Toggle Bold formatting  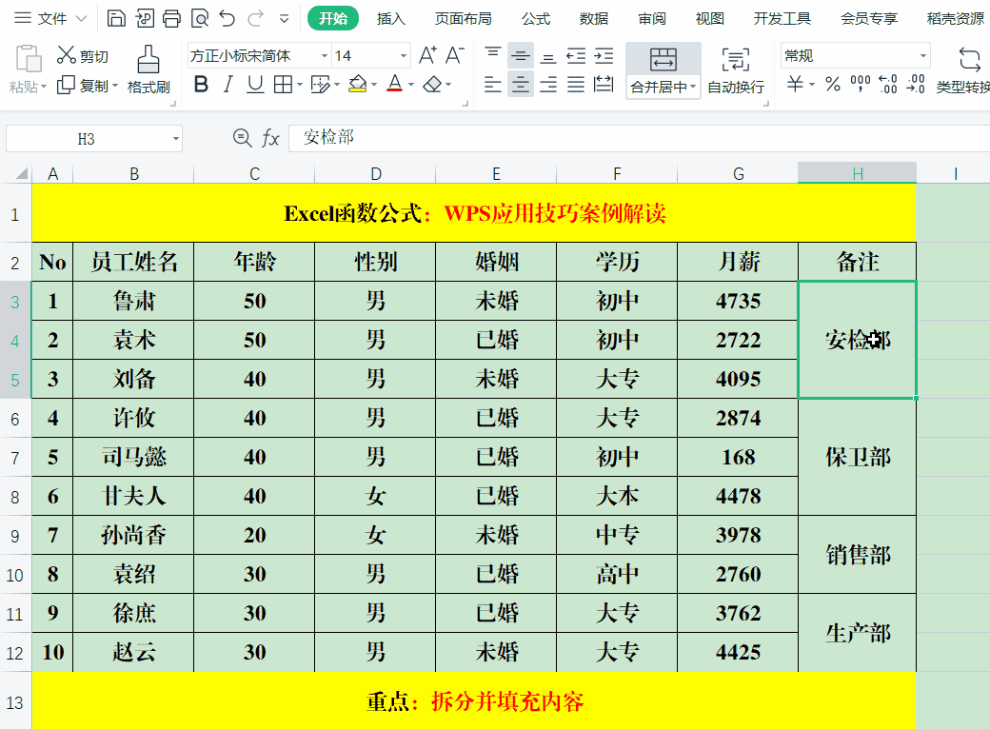coord(201,85)
